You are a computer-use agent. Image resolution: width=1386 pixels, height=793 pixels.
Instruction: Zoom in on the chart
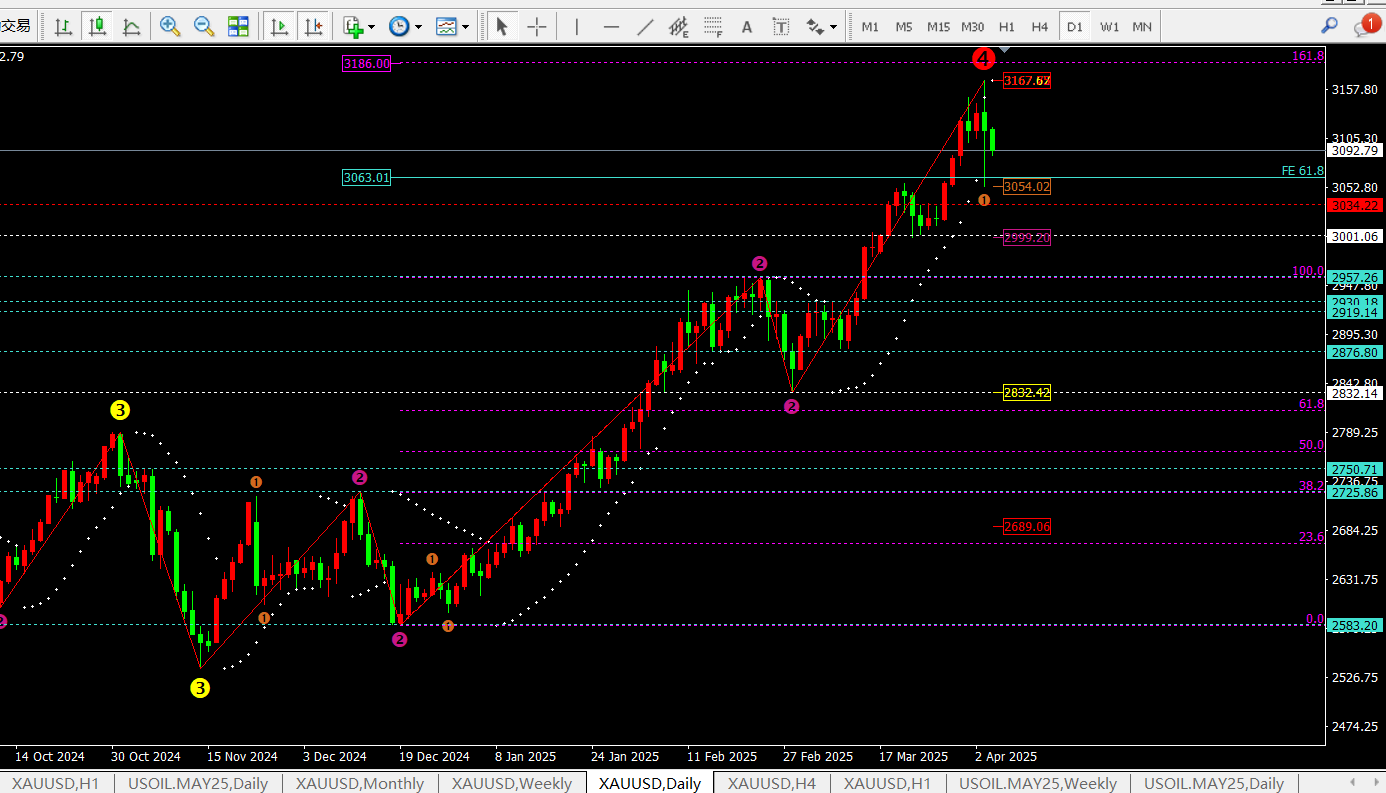(x=170, y=27)
